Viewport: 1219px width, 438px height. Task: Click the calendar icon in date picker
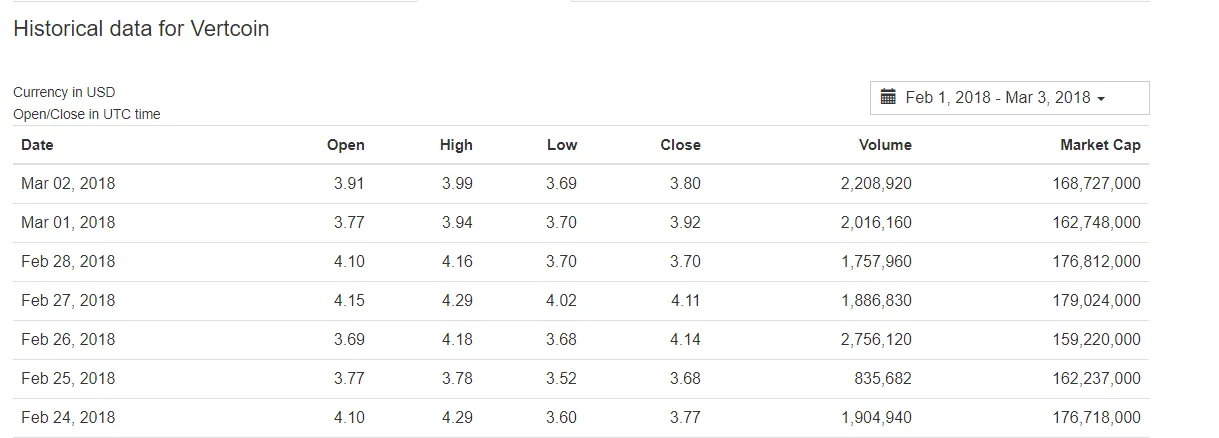pyautogui.click(x=888, y=97)
